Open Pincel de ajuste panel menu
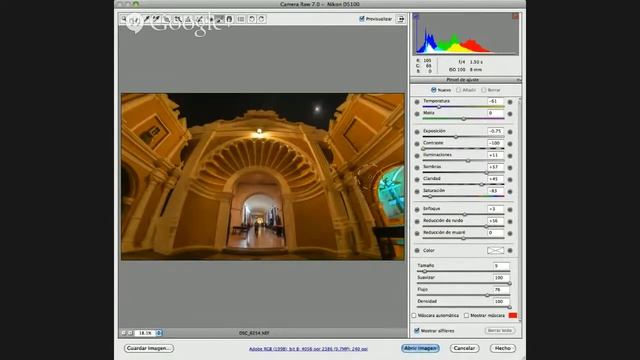 coord(518,80)
